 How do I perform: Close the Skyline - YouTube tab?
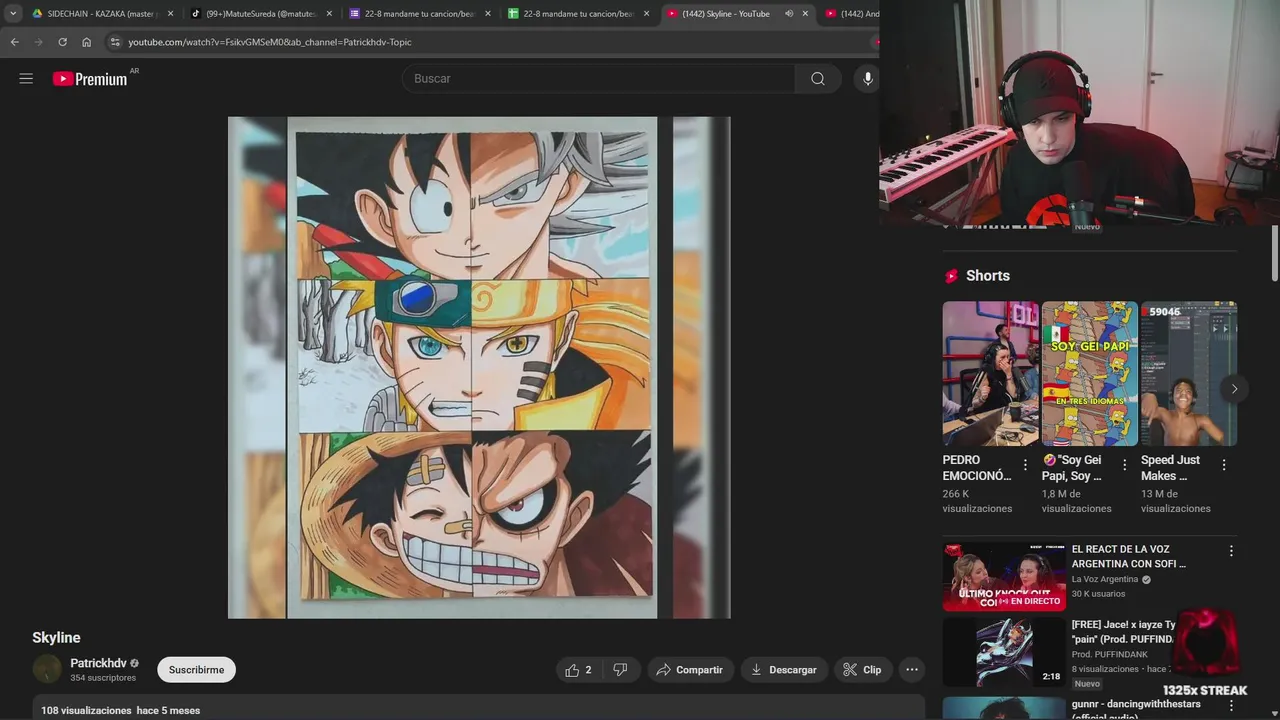pos(805,14)
